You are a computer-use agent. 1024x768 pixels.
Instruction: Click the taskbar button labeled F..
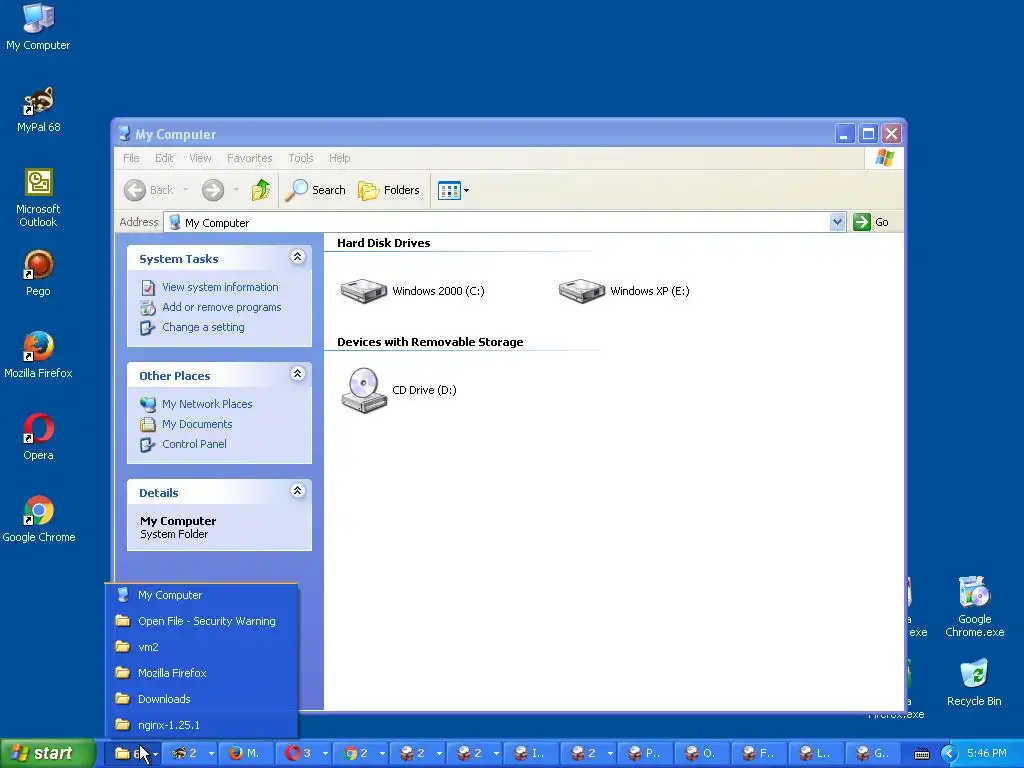pyautogui.click(x=758, y=754)
